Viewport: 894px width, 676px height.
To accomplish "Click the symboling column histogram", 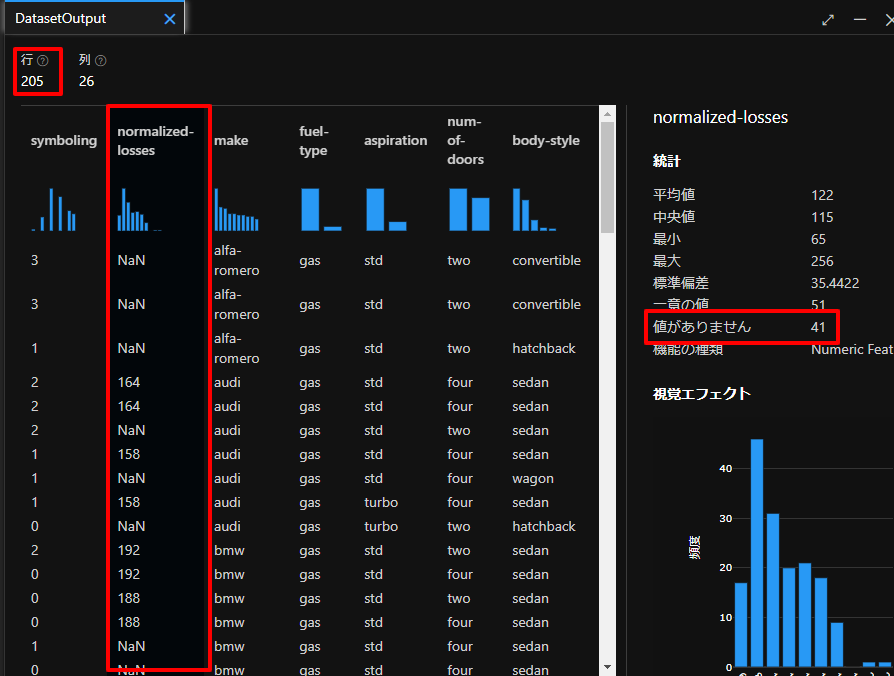I will (54, 209).
